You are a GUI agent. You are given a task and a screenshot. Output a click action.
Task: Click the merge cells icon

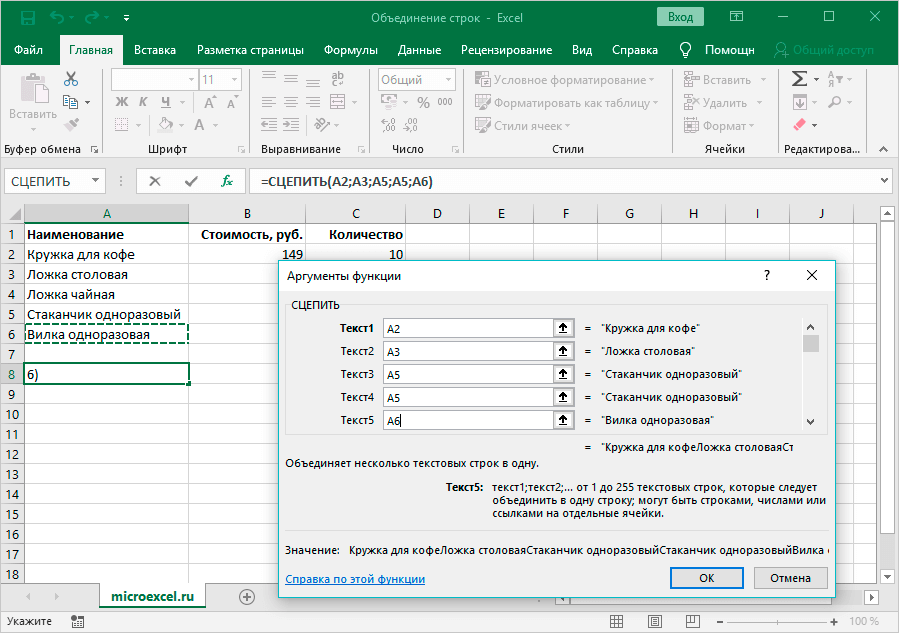click(x=338, y=102)
